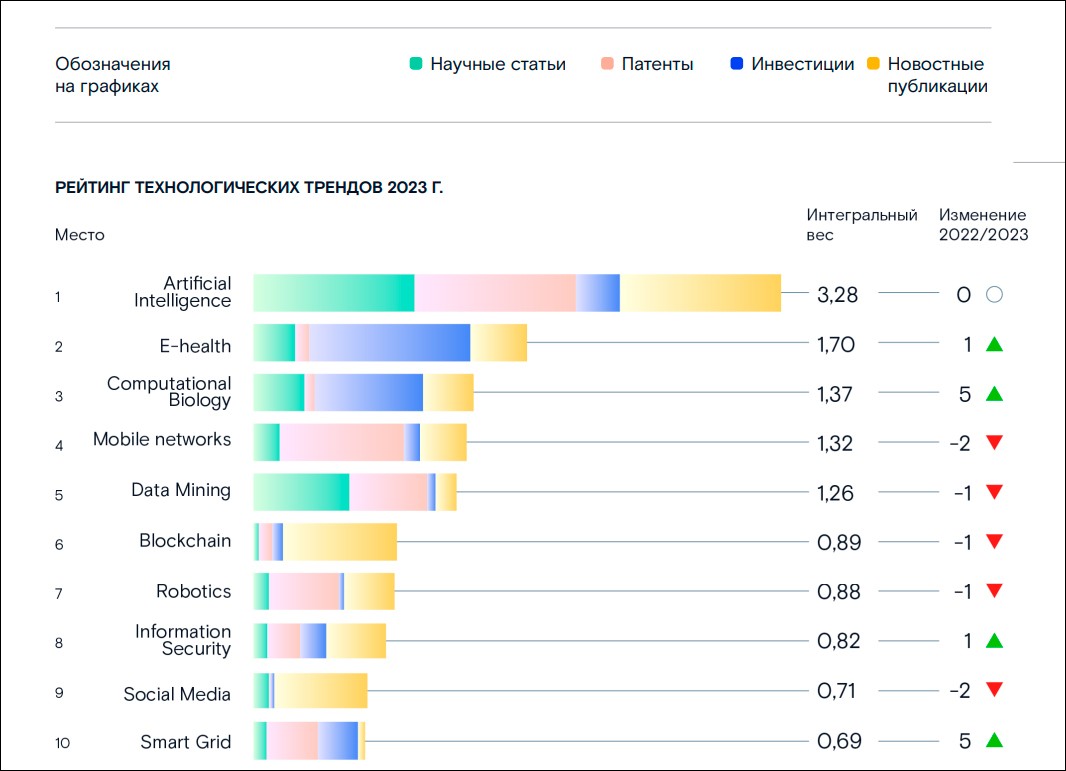1066x771 pixels.
Task: Click the 1,26 integral weight value
Action: pyautogui.click(x=836, y=493)
